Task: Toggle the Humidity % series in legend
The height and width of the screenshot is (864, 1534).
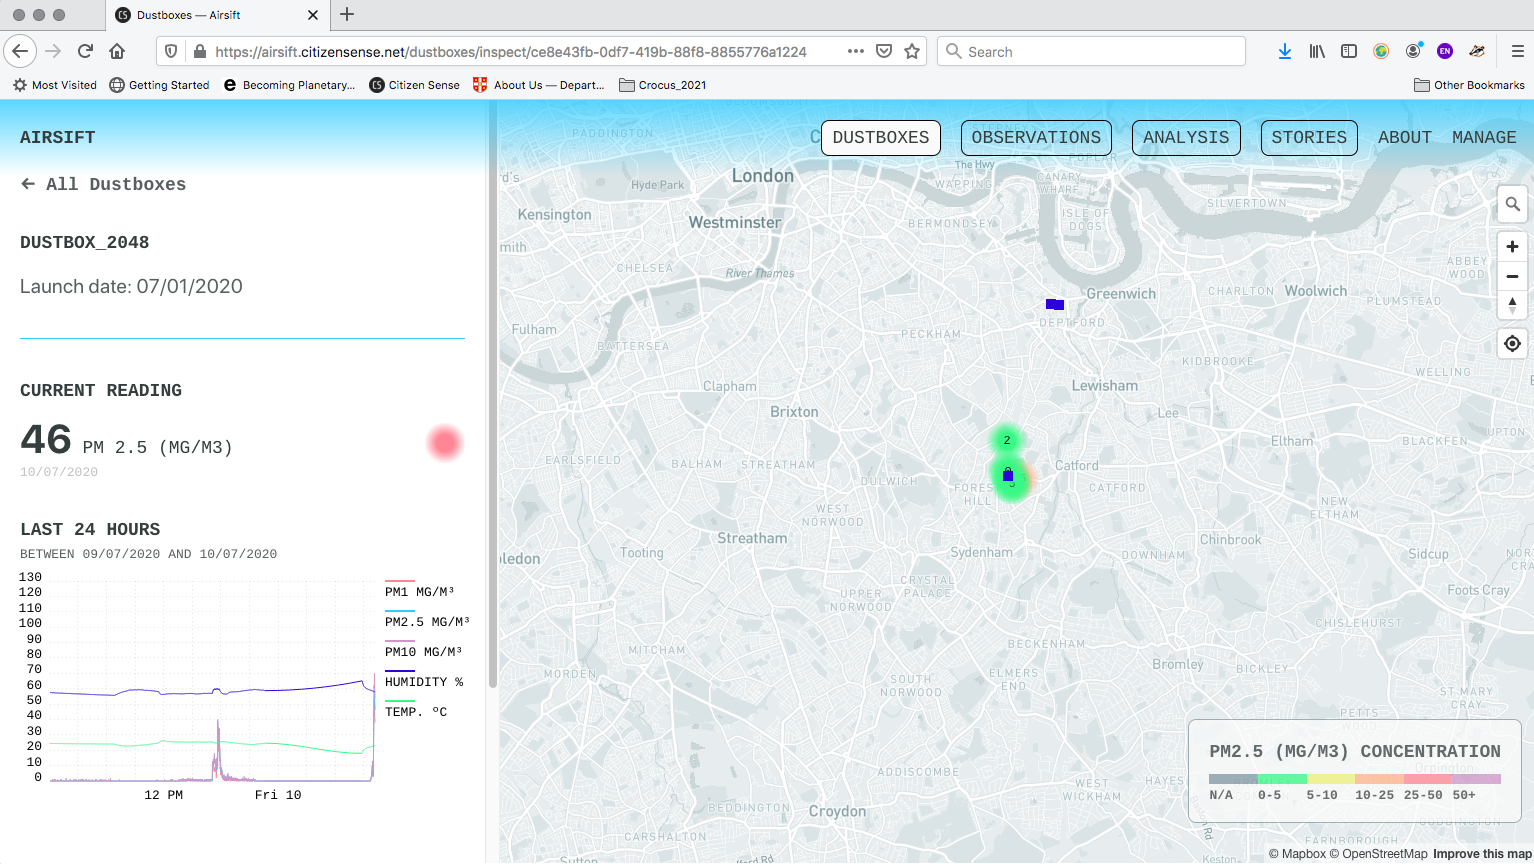Action: tap(423, 681)
